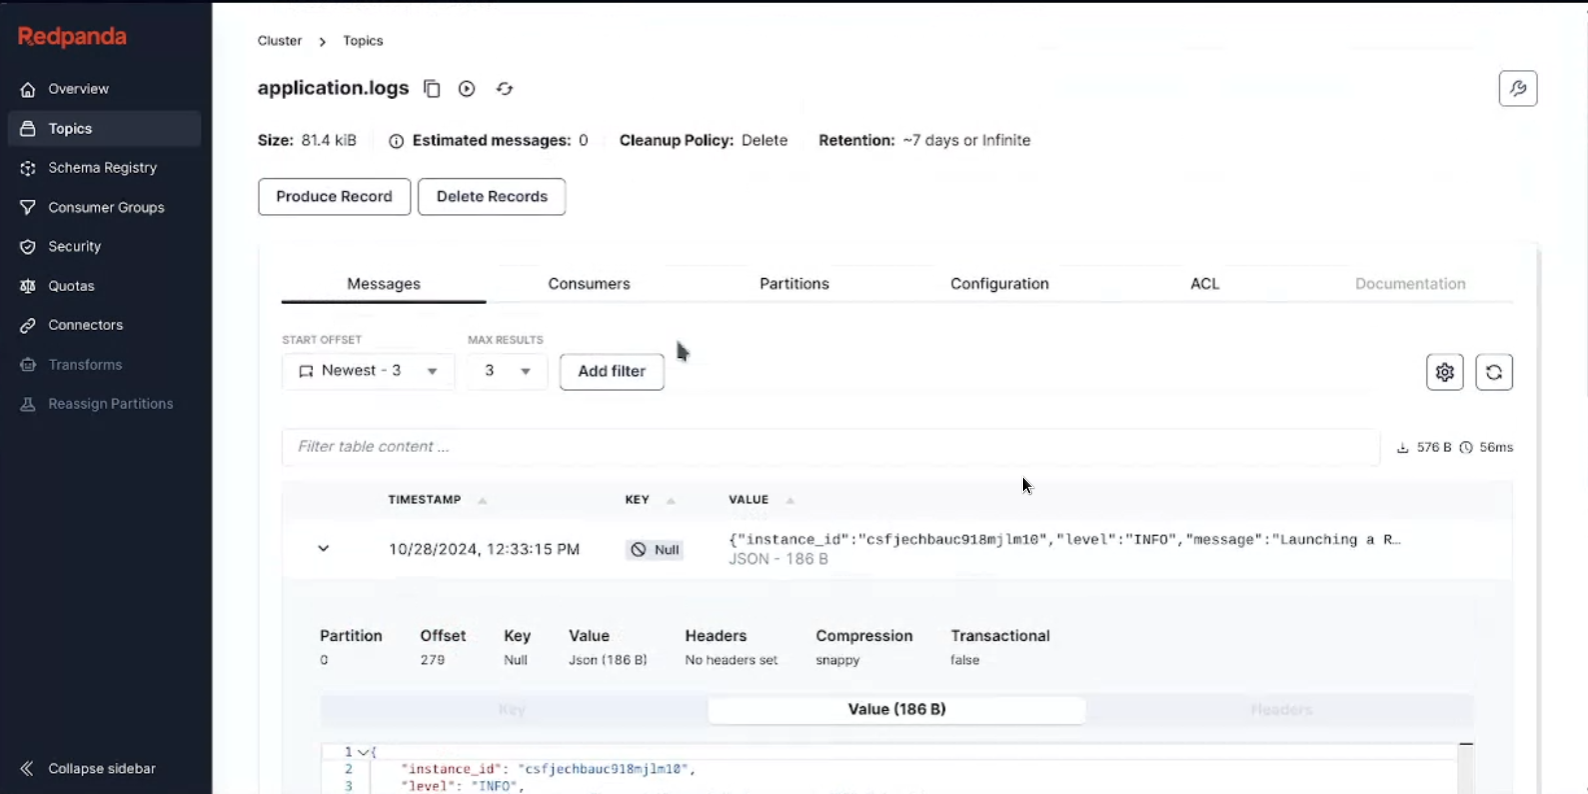This screenshot has width=1588, height=794.
Task: Click the Null key badge
Action: [655, 550]
